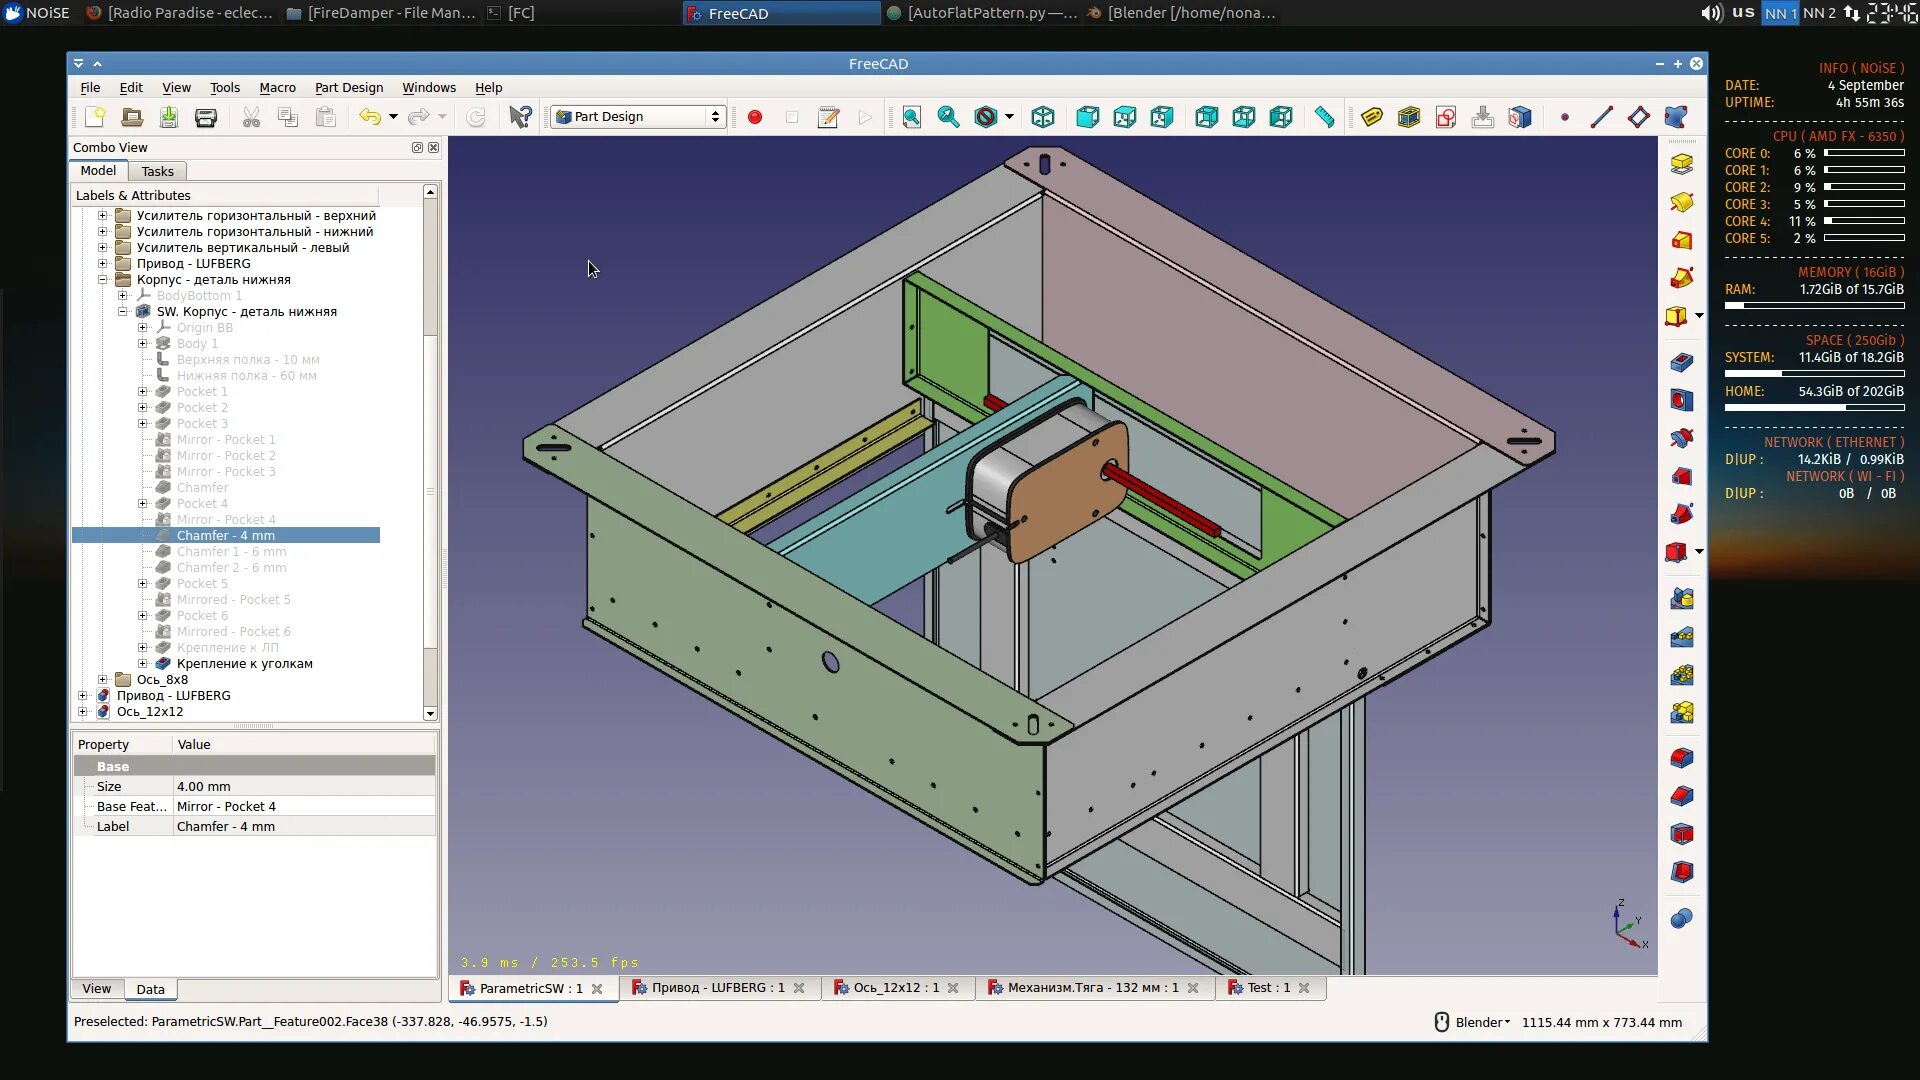Click the Open document folder icon
Image resolution: width=1920 pixels, height=1080 pixels.
click(x=131, y=117)
